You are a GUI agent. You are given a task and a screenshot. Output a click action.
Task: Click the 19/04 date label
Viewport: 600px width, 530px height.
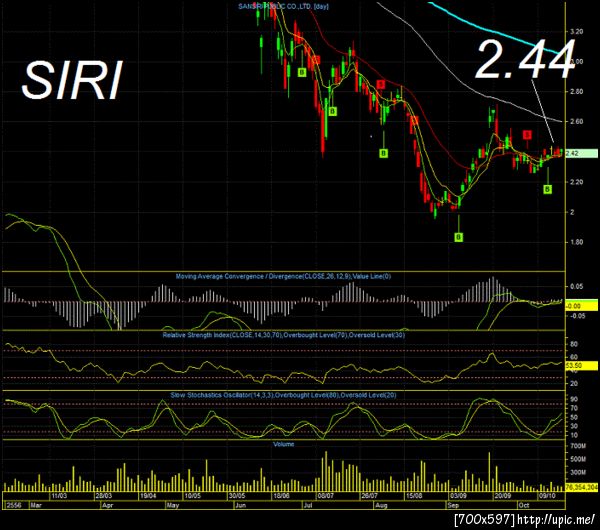coord(148,496)
